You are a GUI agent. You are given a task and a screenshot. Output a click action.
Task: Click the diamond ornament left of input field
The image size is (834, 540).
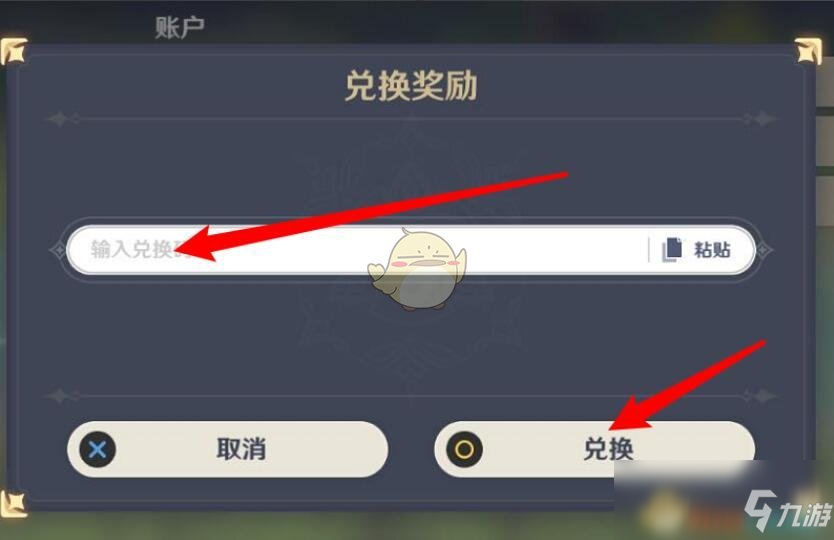(57, 250)
